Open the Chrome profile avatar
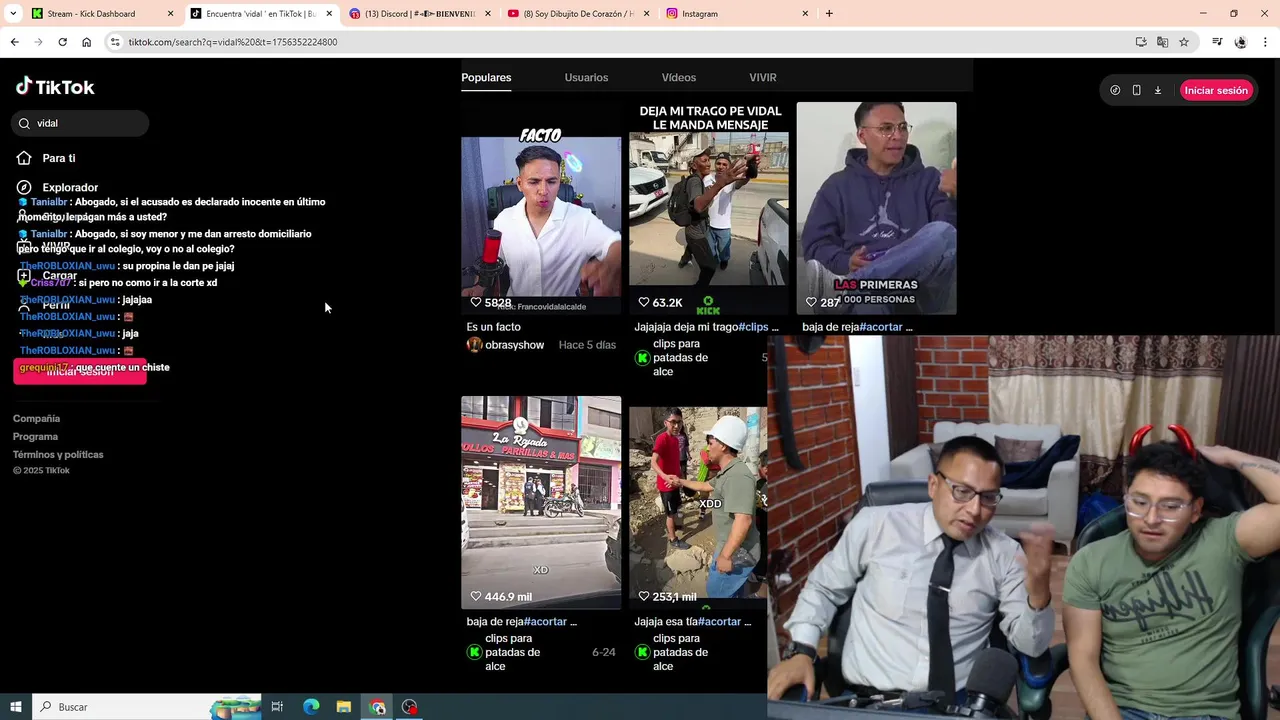The height and width of the screenshot is (720, 1280). (x=1241, y=42)
